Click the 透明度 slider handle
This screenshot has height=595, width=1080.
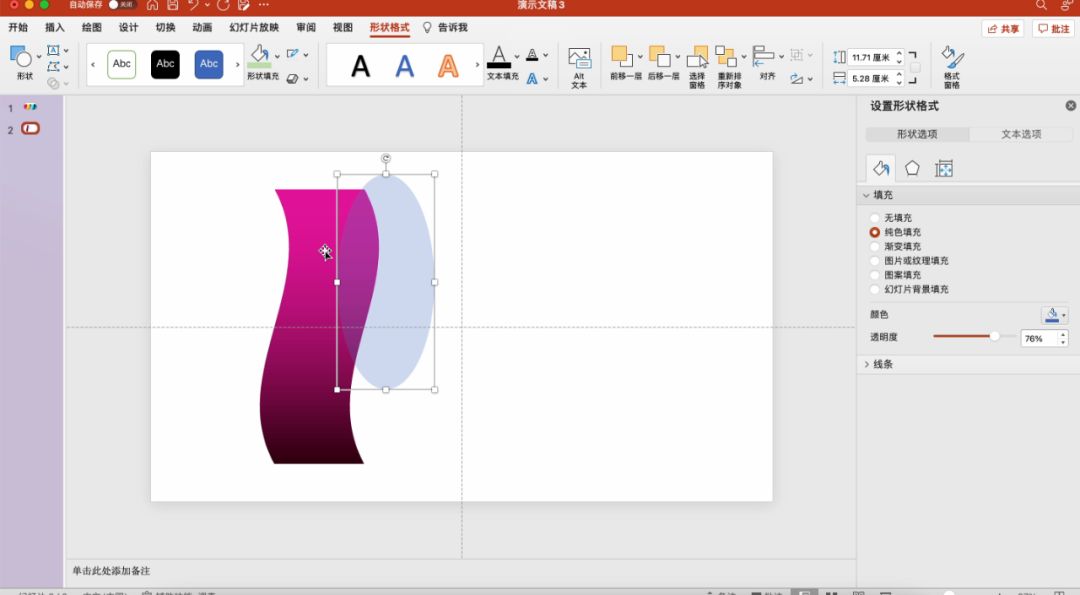(x=994, y=337)
